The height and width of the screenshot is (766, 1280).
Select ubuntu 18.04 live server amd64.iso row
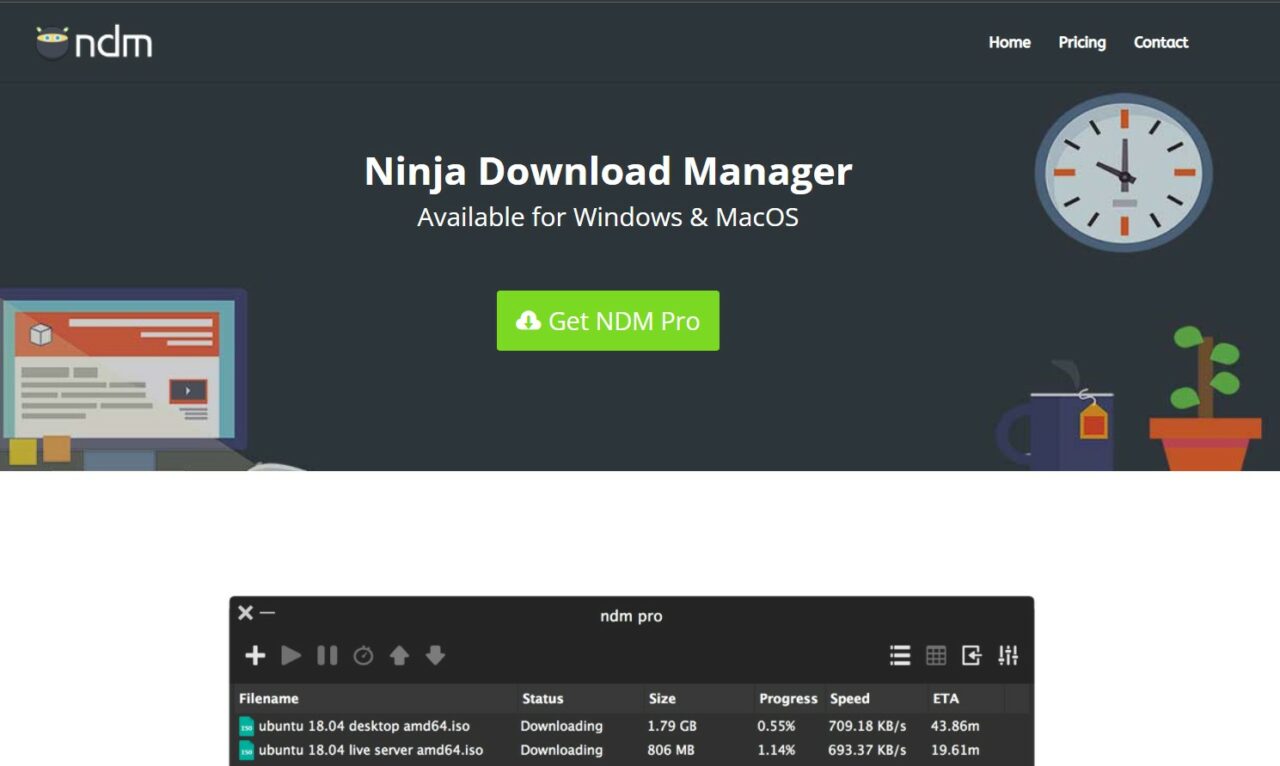(x=370, y=750)
